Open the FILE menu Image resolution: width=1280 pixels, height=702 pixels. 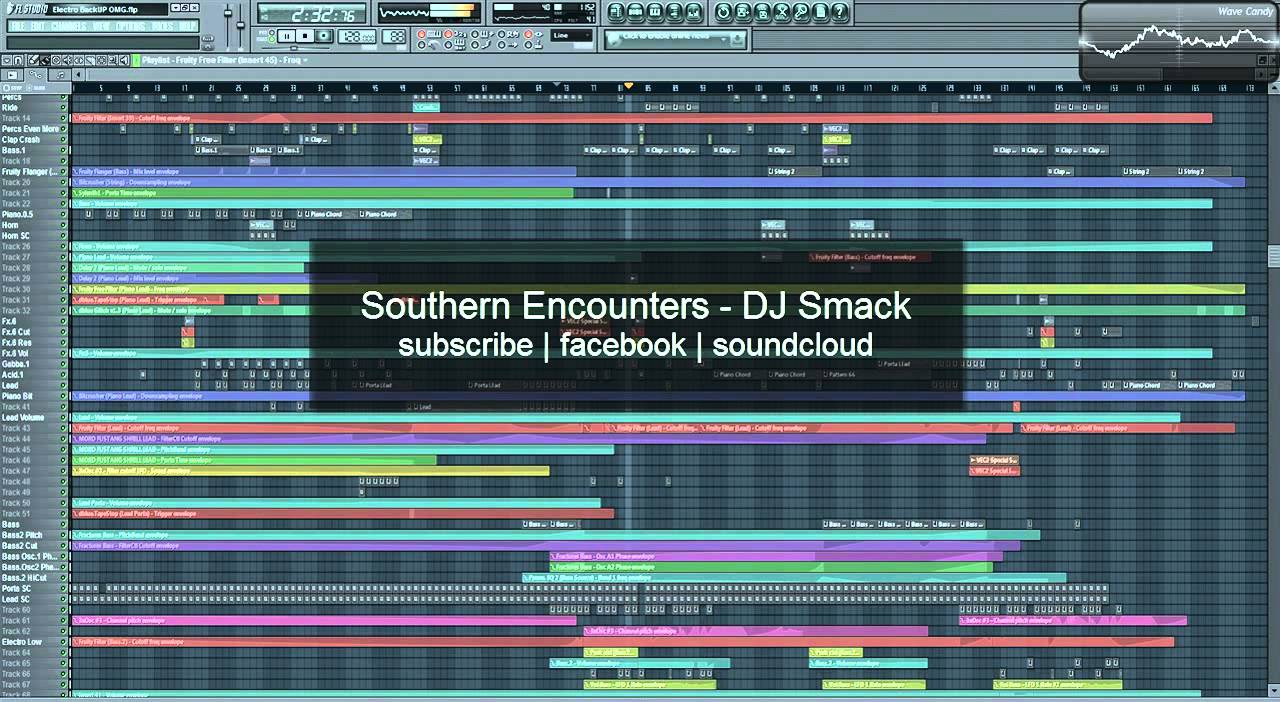(x=17, y=26)
